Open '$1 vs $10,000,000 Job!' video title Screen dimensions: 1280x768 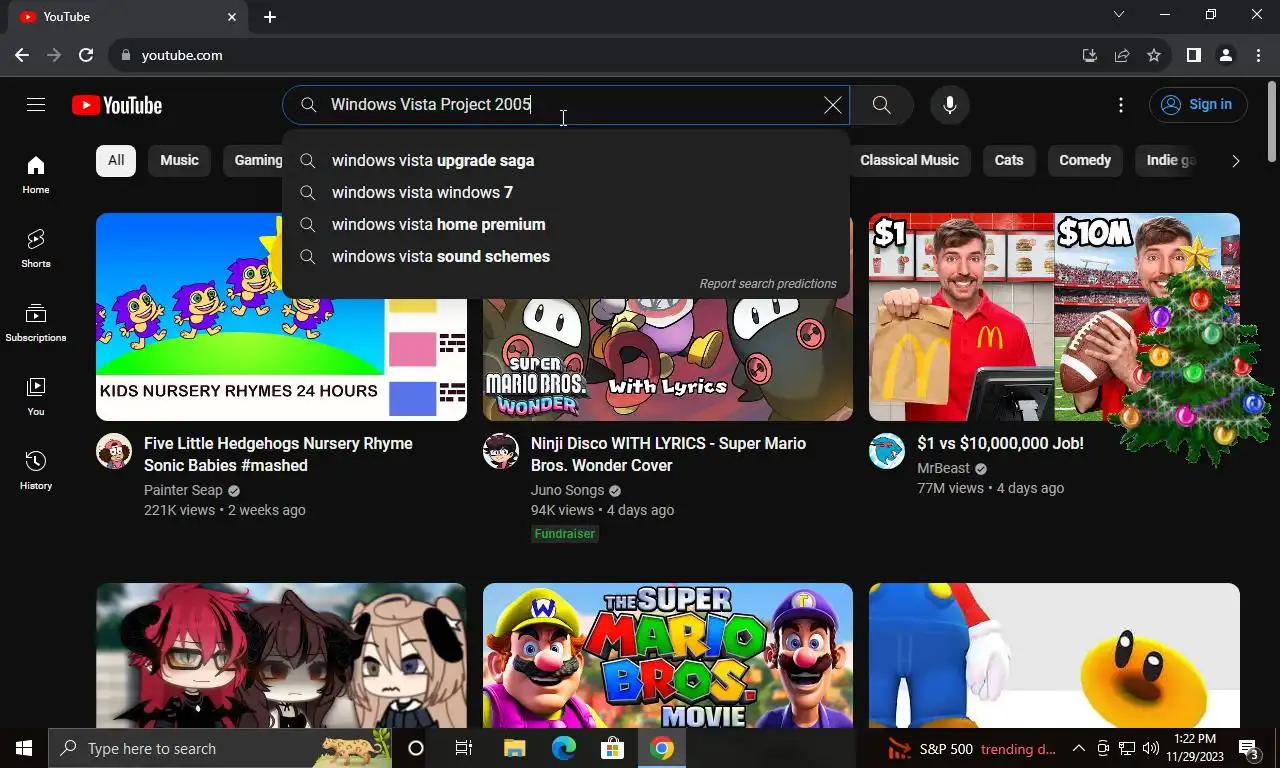coord(1000,443)
